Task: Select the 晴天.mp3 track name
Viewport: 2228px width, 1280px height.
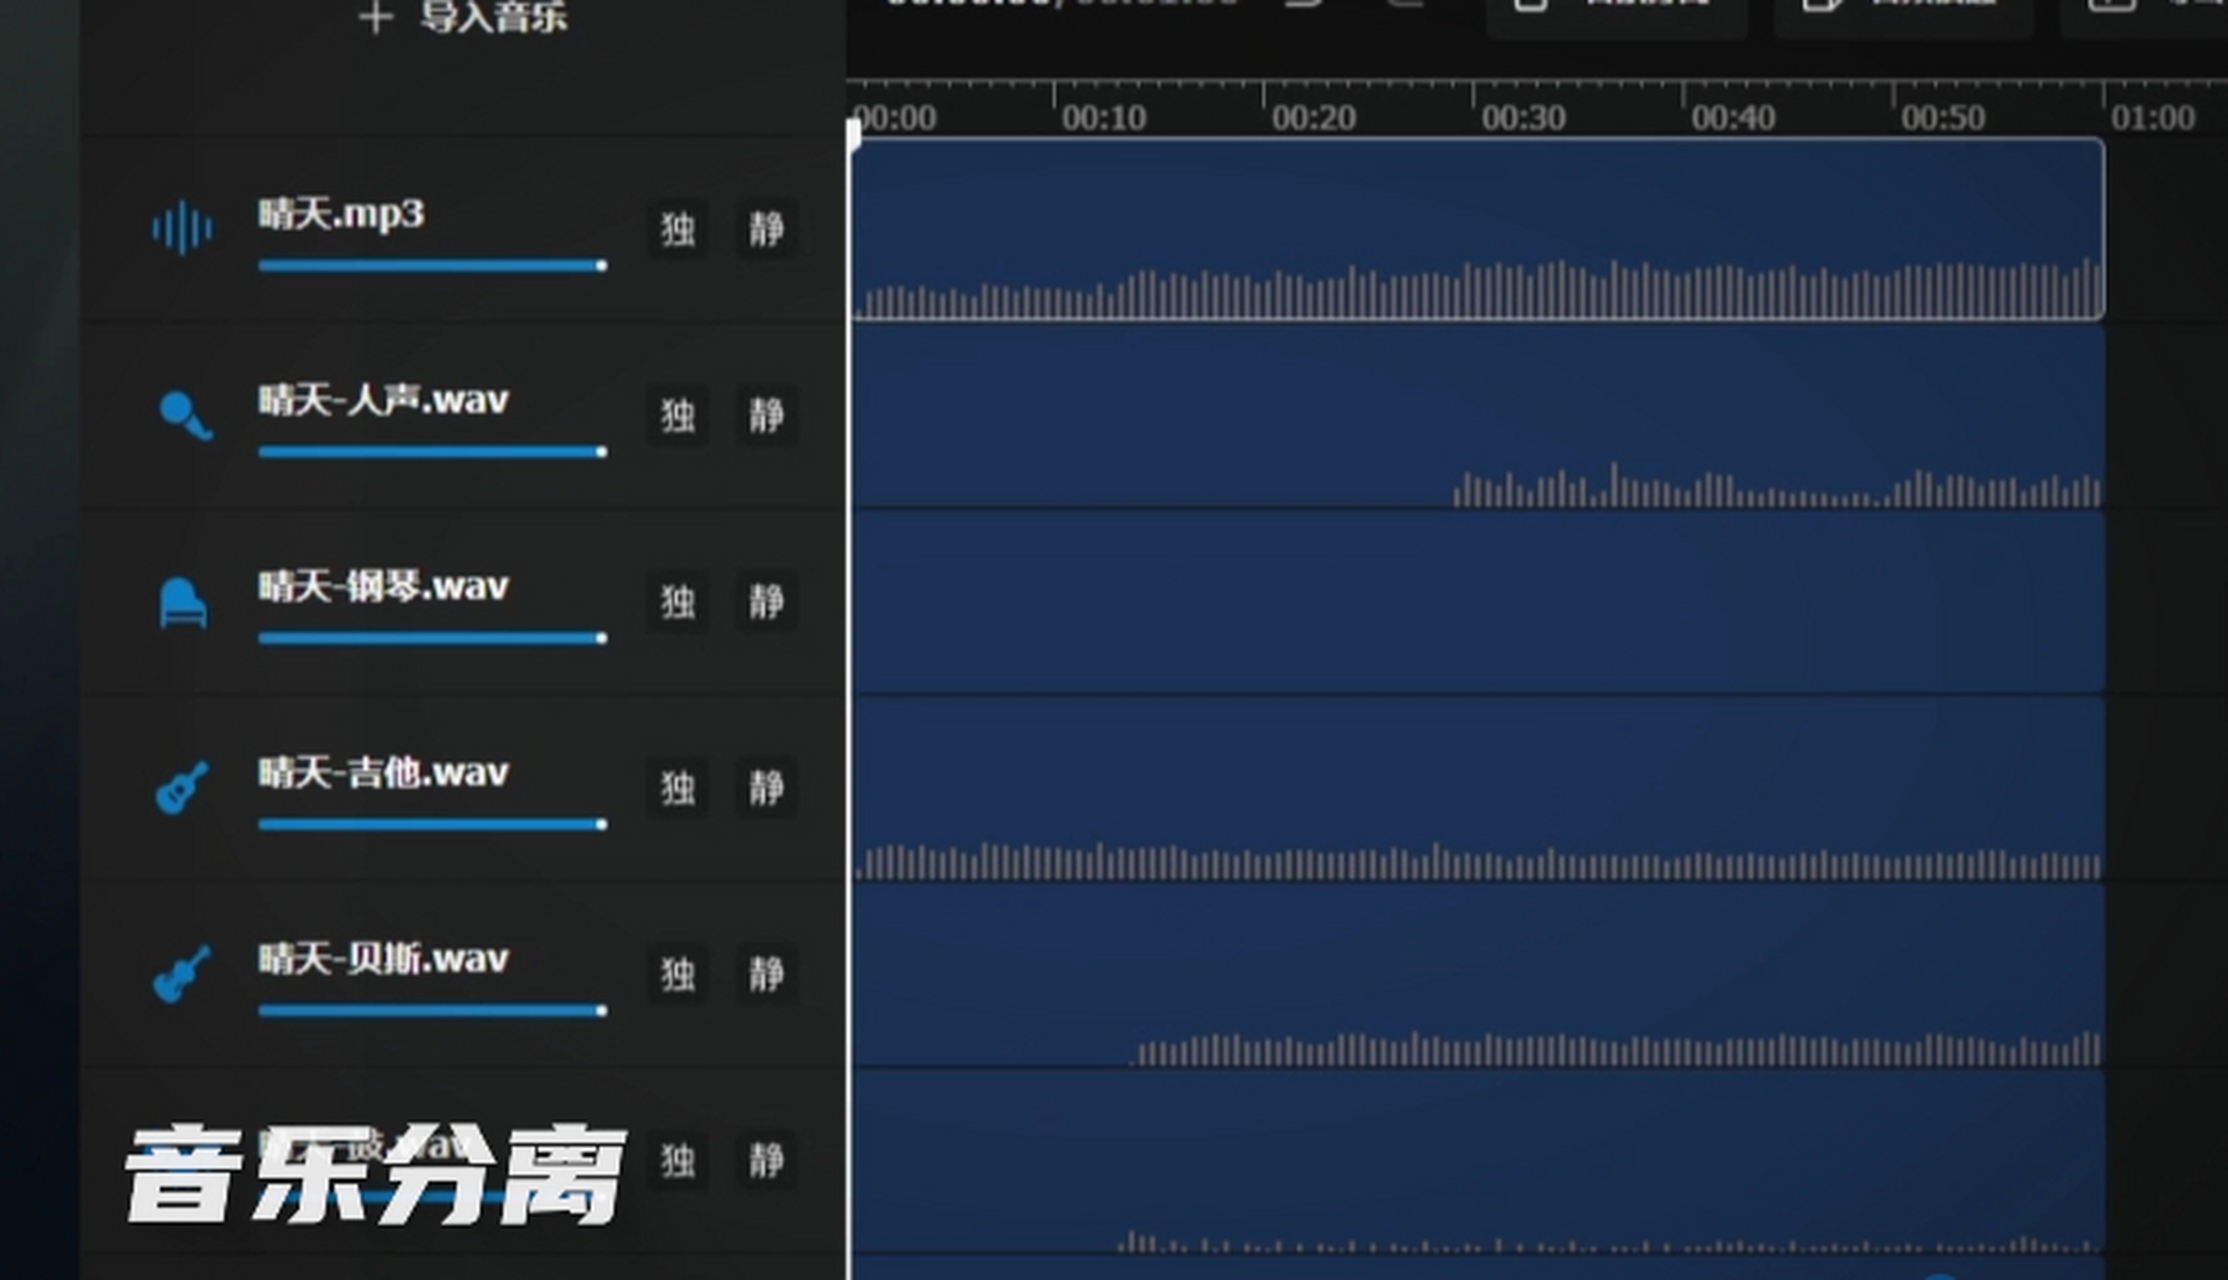Action: (341, 214)
